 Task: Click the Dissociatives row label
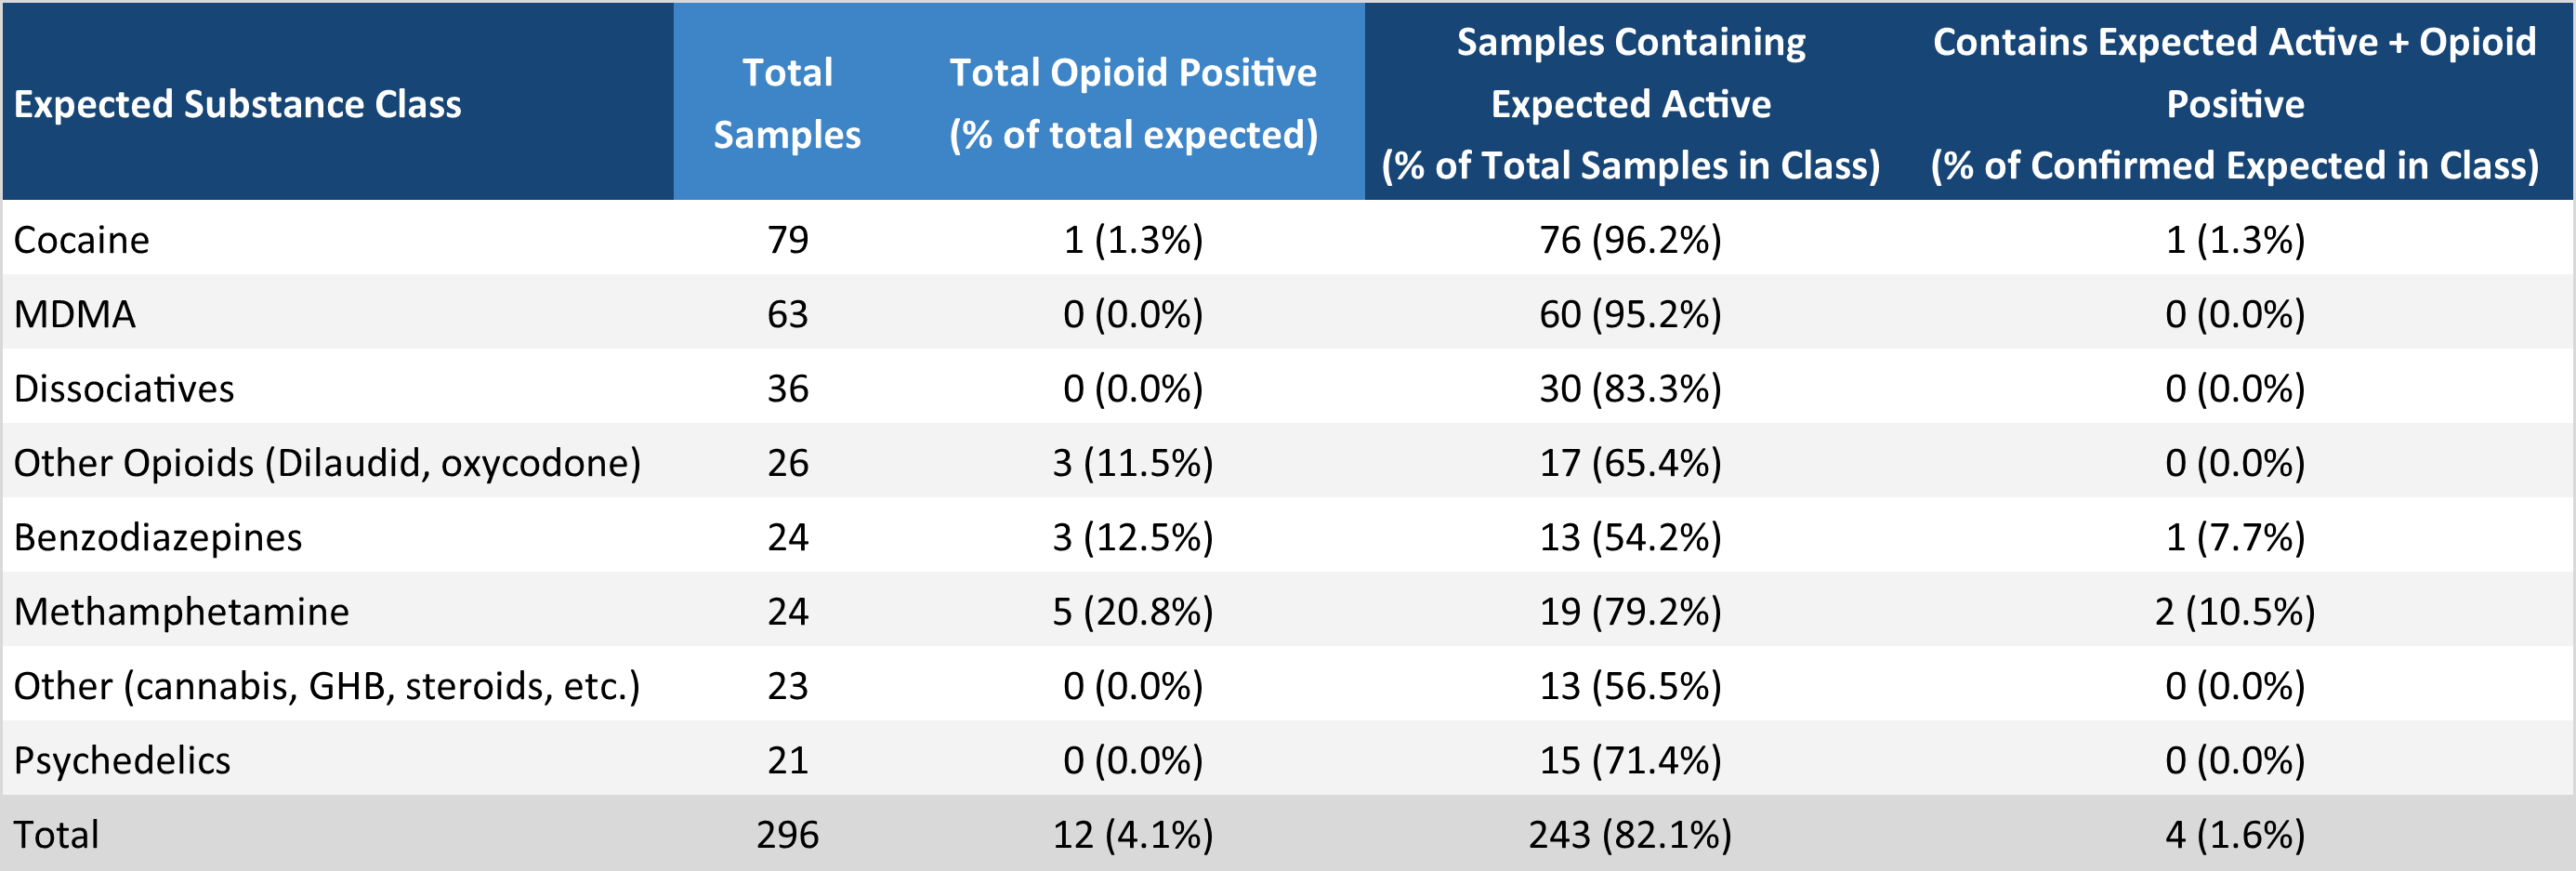click(x=124, y=388)
